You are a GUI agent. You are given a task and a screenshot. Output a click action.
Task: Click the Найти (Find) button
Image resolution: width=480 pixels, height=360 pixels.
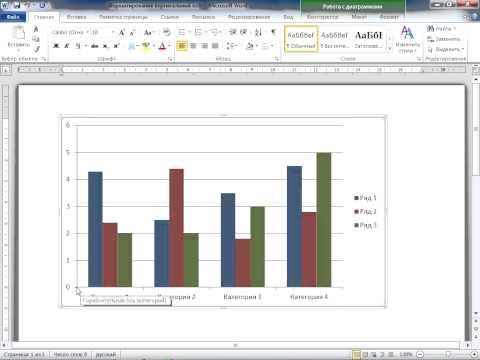(x=442, y=29)
